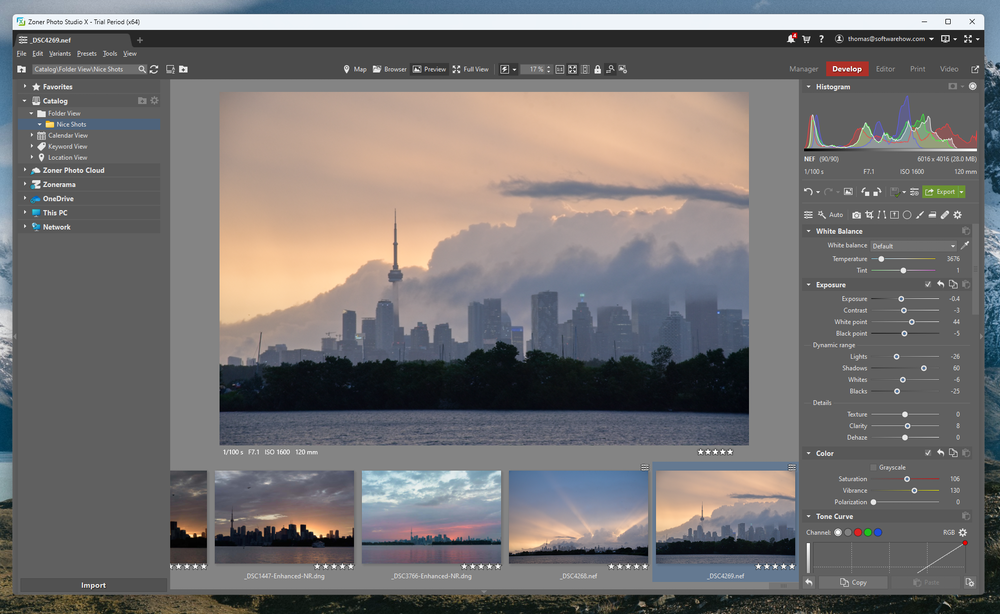
Task: Toggle histogram clipping indicator circle
Action: pyautogui.click(x=973, y=86)
